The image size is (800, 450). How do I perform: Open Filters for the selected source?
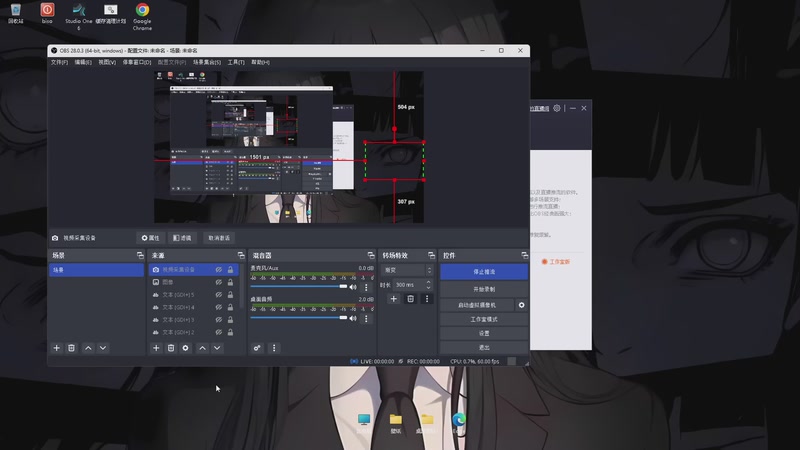[x=182, y=238]
